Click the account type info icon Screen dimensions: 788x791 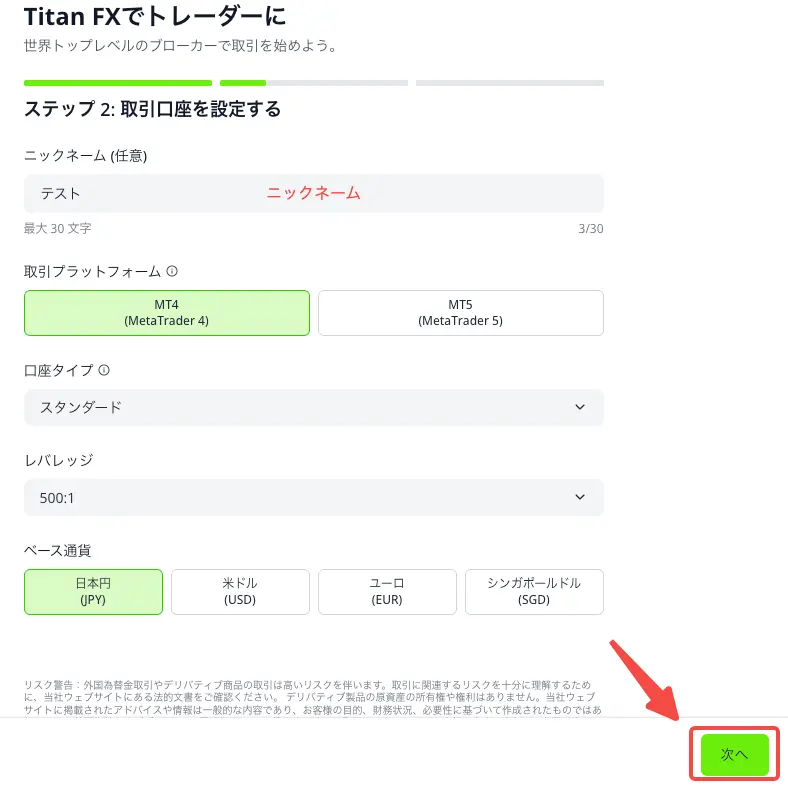coord(104,370)
